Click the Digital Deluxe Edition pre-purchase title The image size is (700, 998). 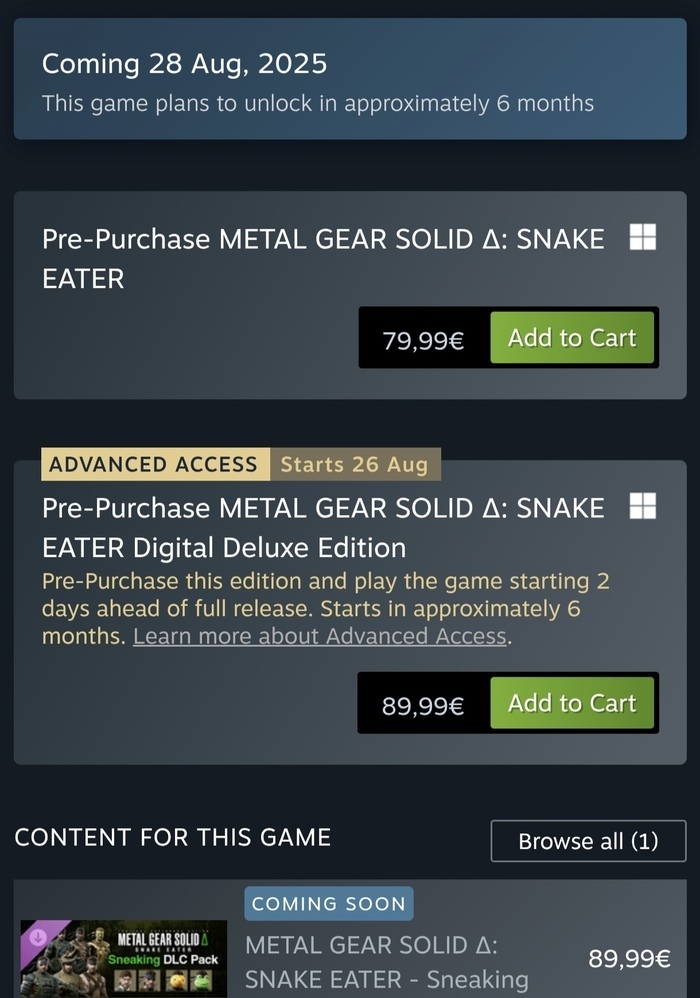coord(323,527)
